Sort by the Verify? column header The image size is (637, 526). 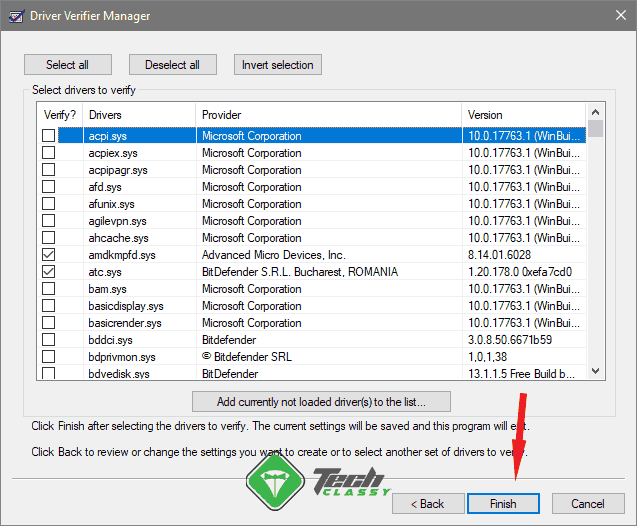click(x=60, y=115)
